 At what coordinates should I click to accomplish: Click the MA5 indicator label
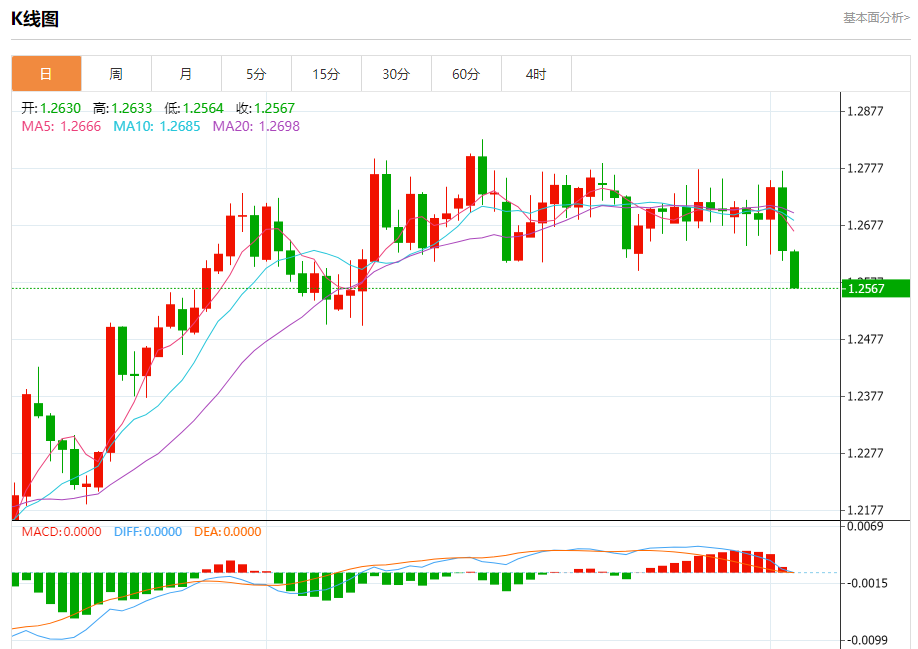tap(61, 126)
